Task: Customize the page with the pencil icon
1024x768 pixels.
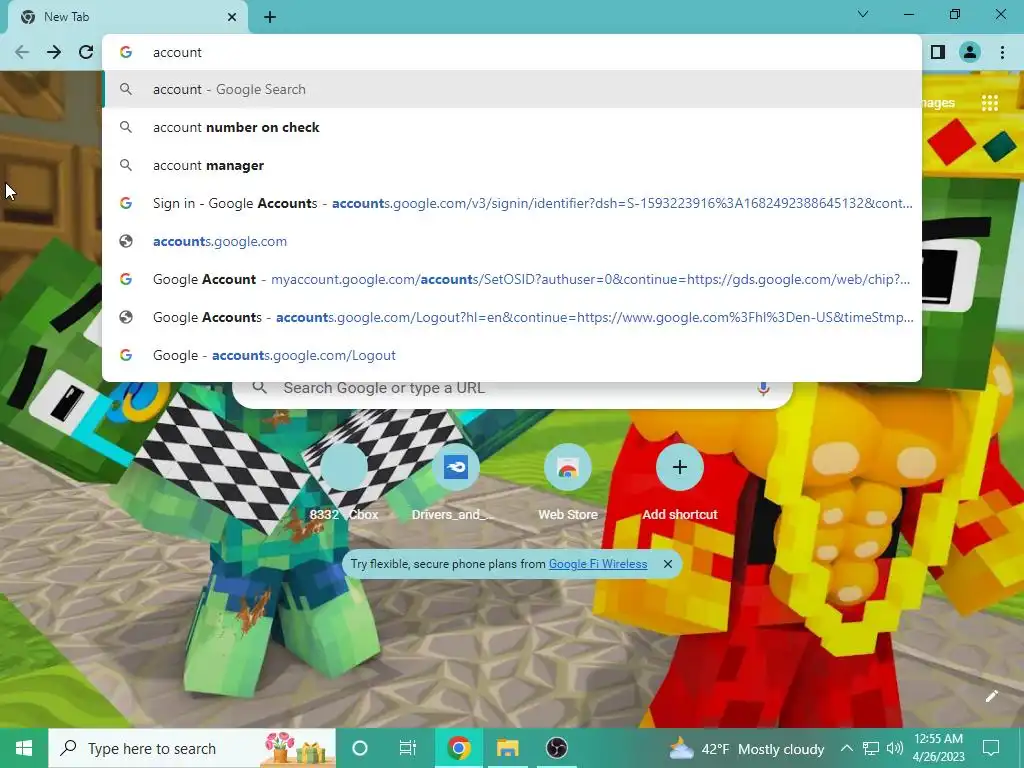Action: coord(991,696)
